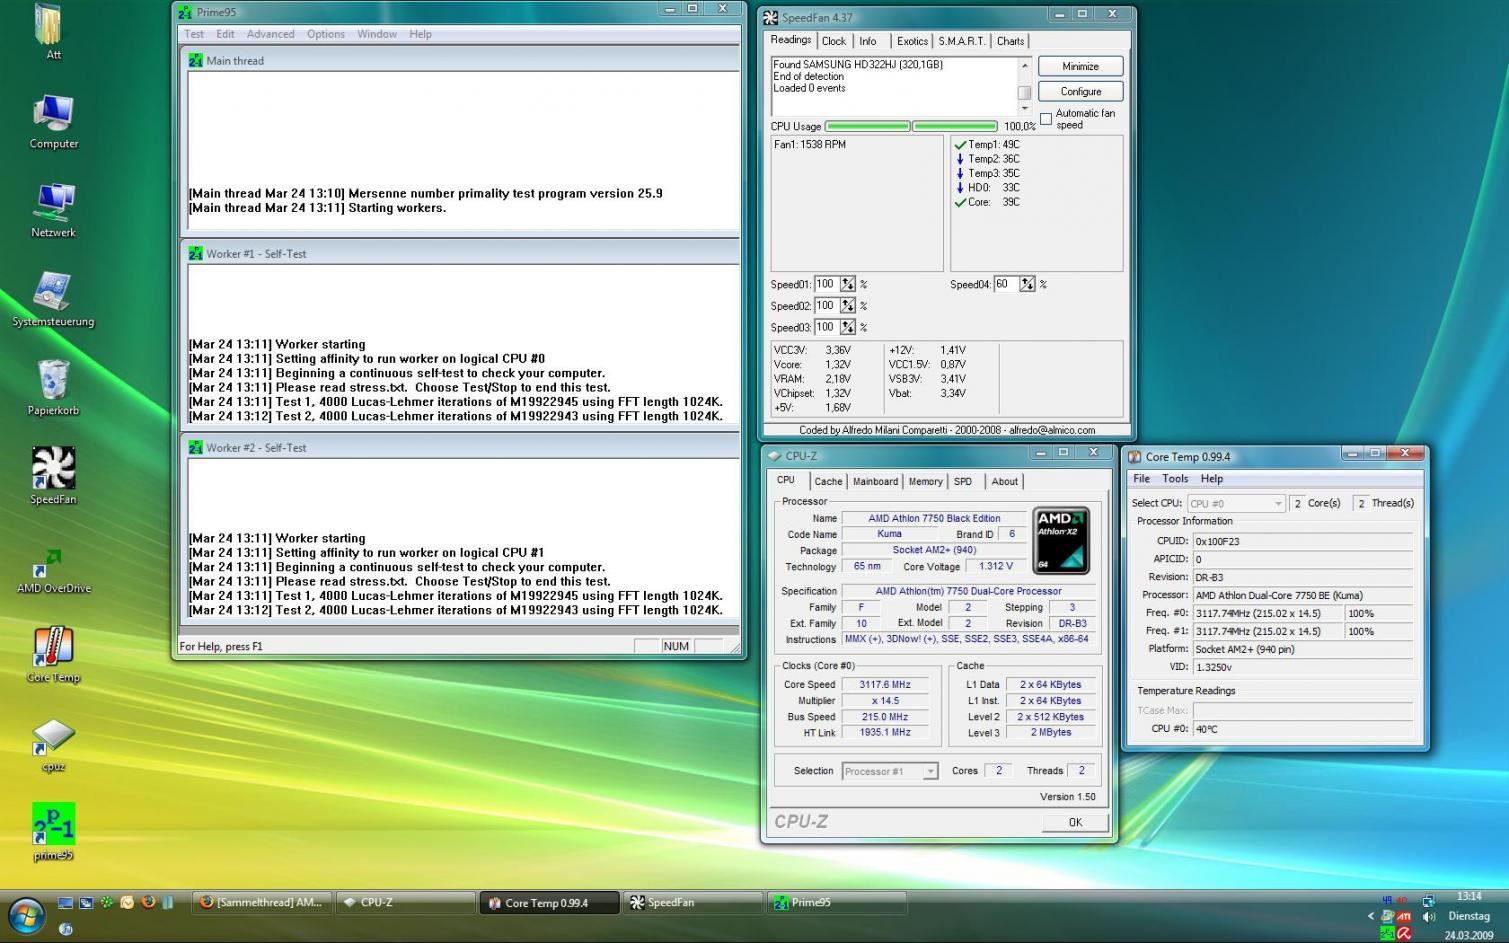Click the Main thread window icon in Prime95

tap(195, 61)
